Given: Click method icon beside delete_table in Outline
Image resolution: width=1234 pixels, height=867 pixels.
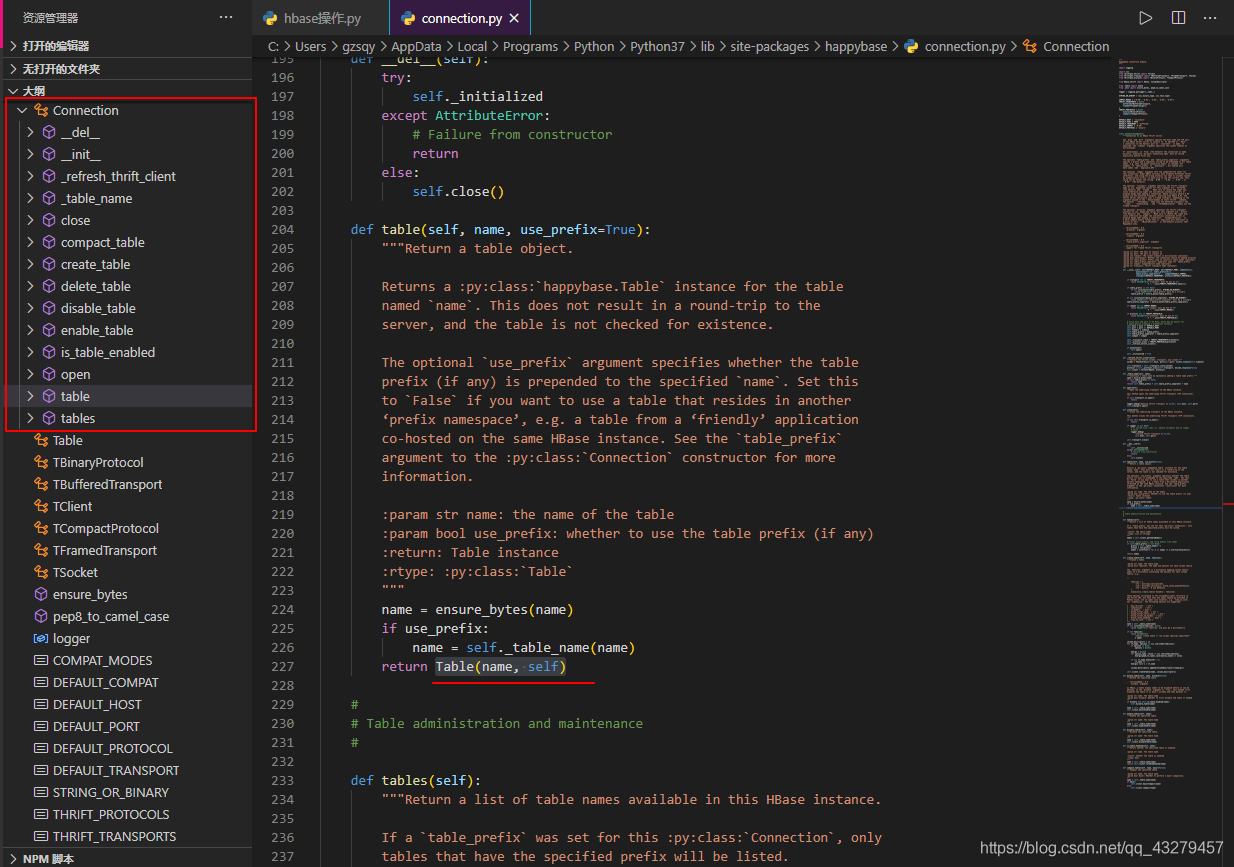Looking at the screenshot, I should click(48, 286).
